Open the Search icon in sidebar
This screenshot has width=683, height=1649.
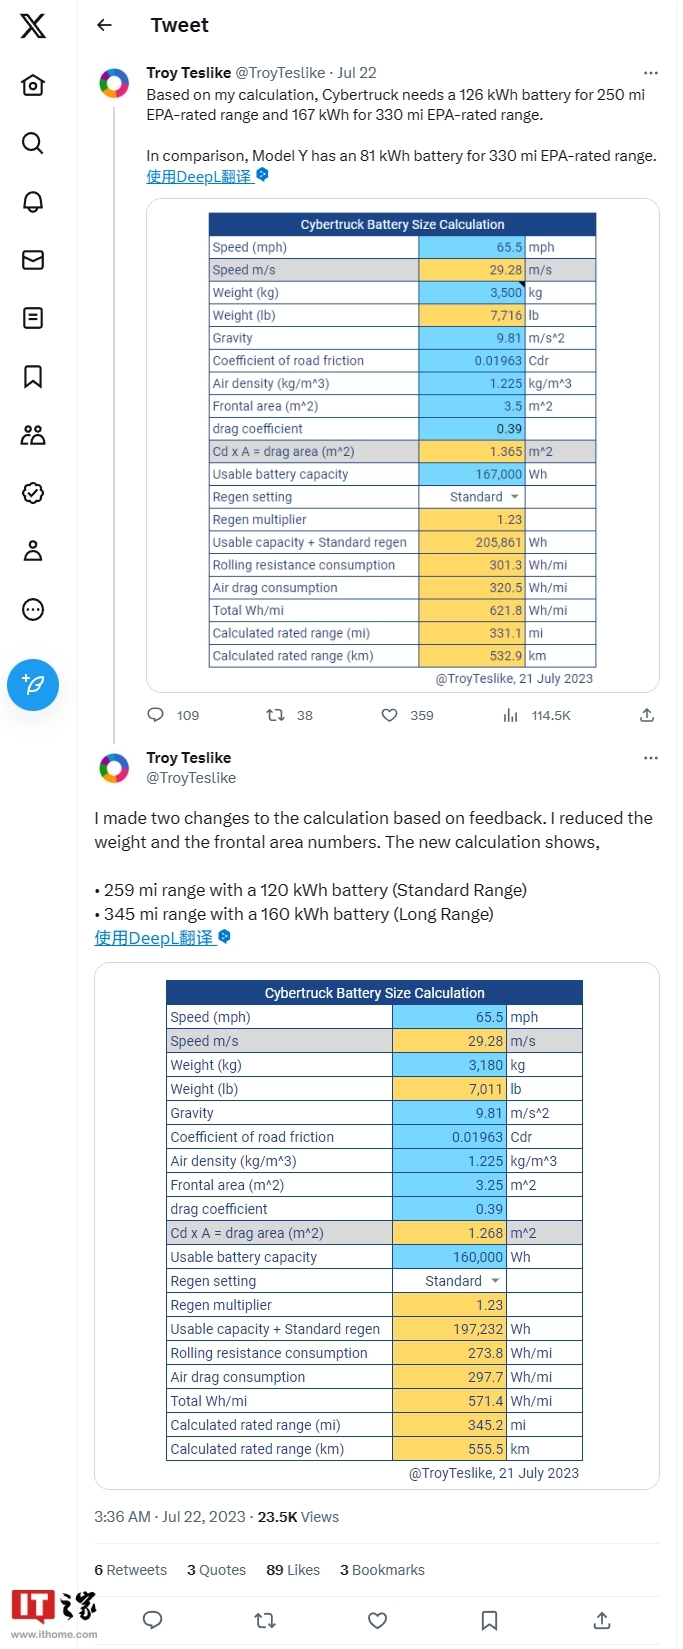coord(33,143)
